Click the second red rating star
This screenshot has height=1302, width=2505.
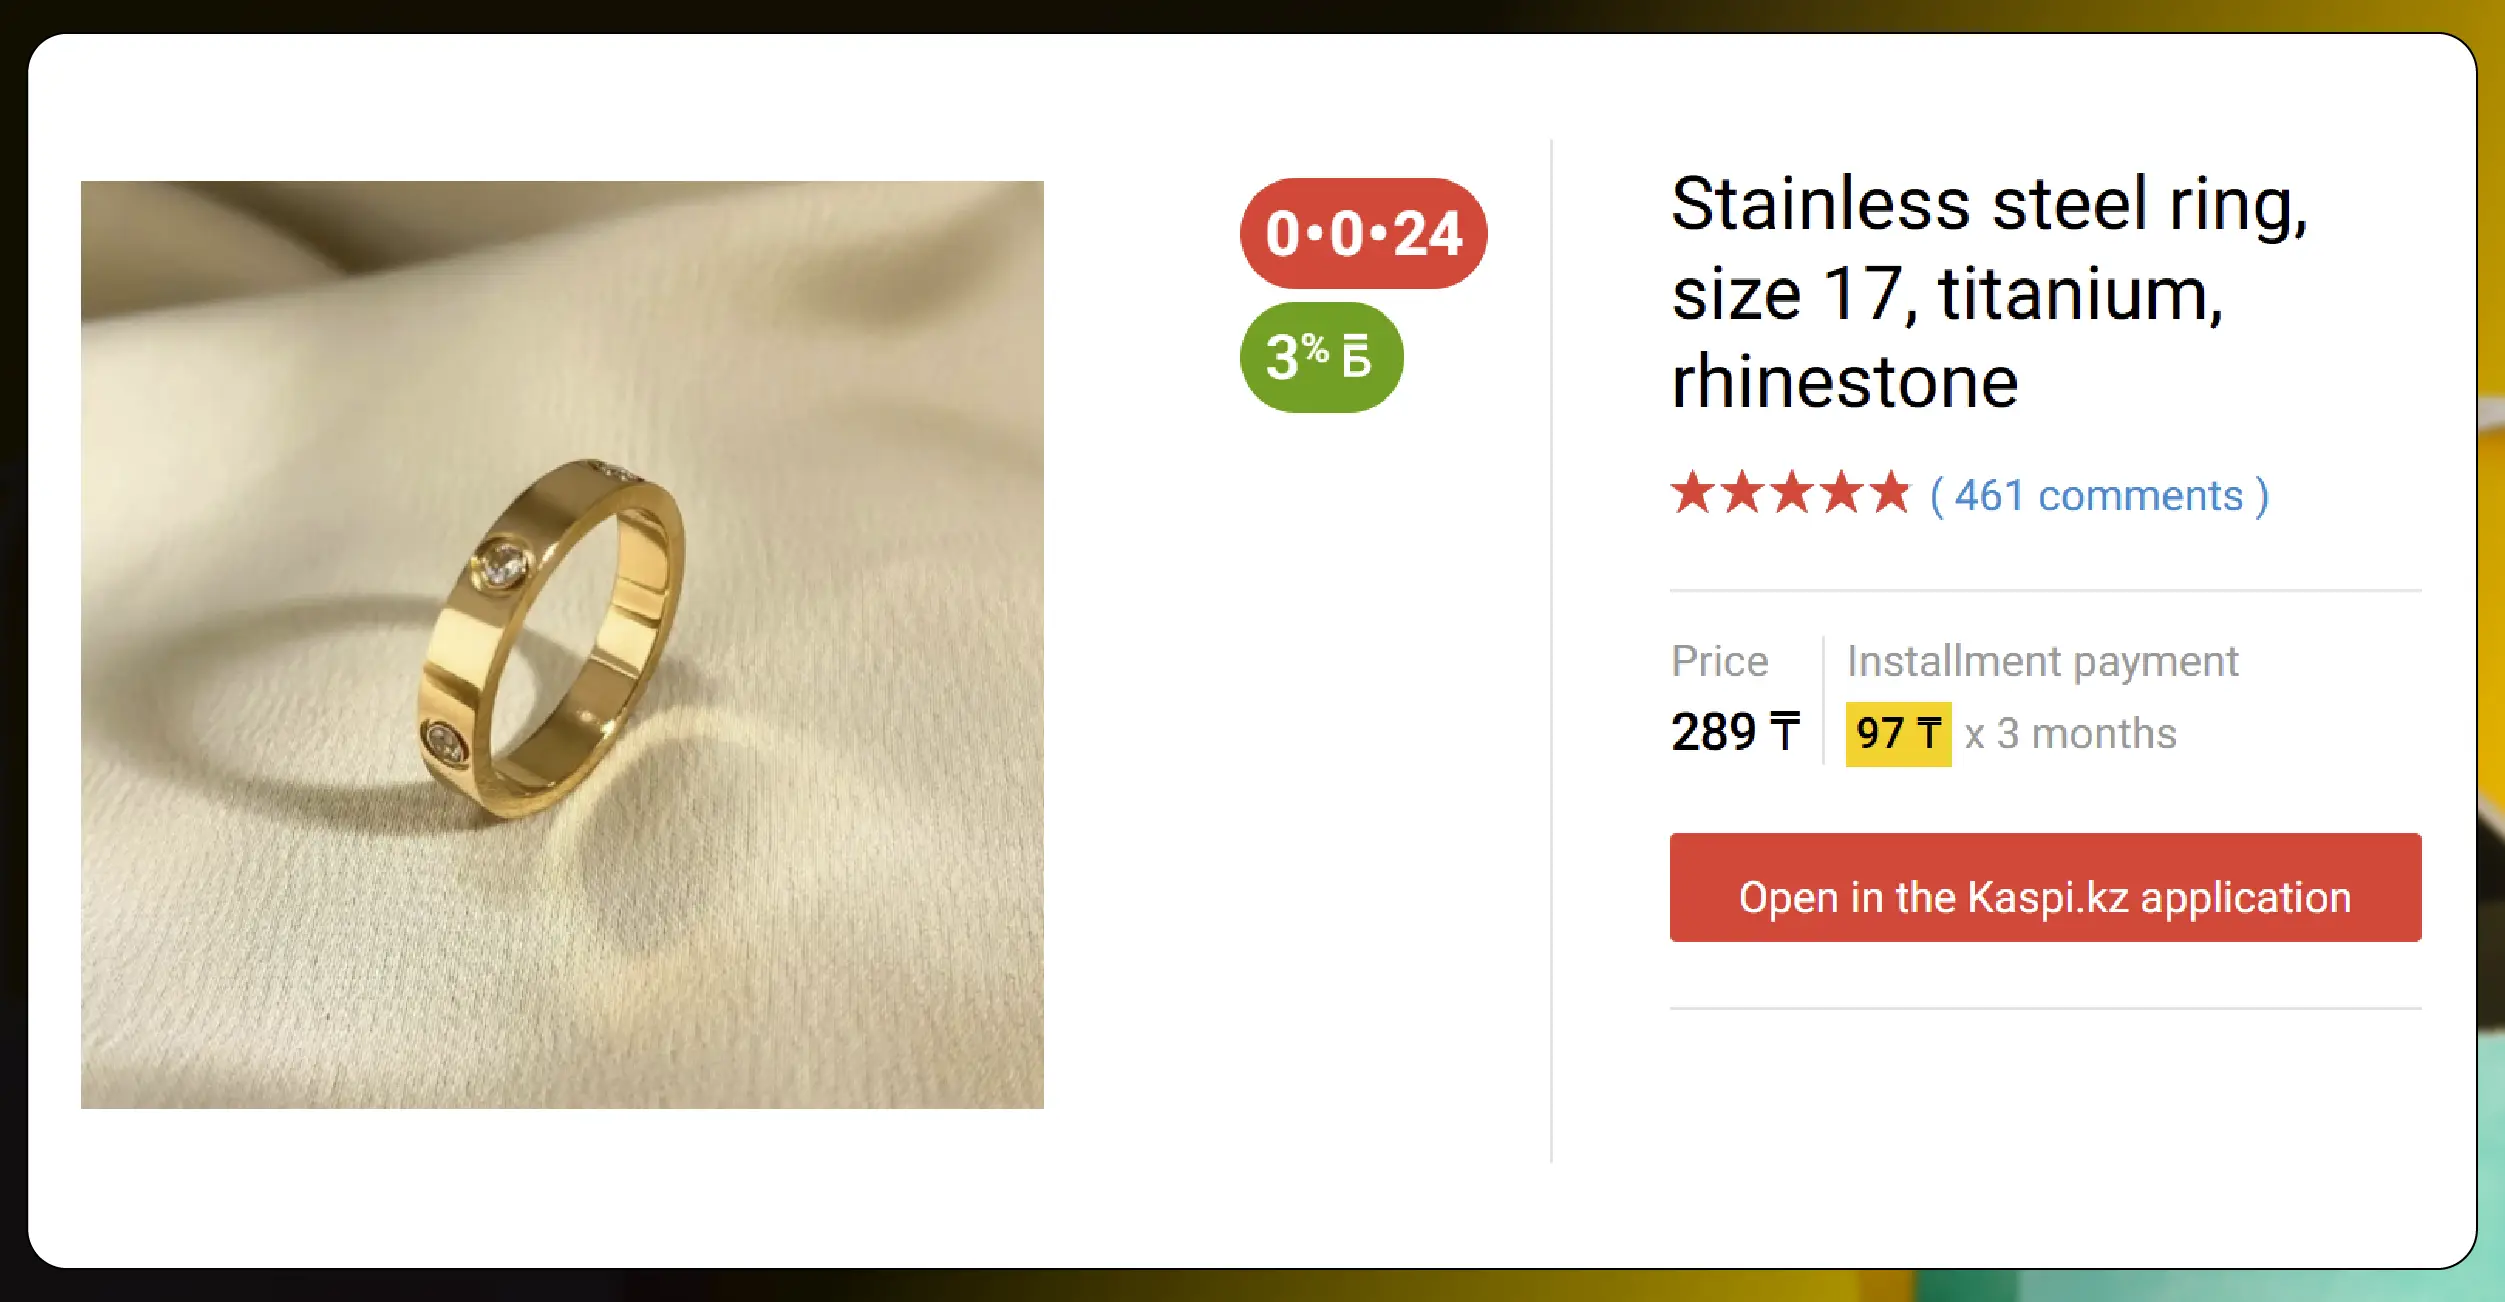point(1742,492)
